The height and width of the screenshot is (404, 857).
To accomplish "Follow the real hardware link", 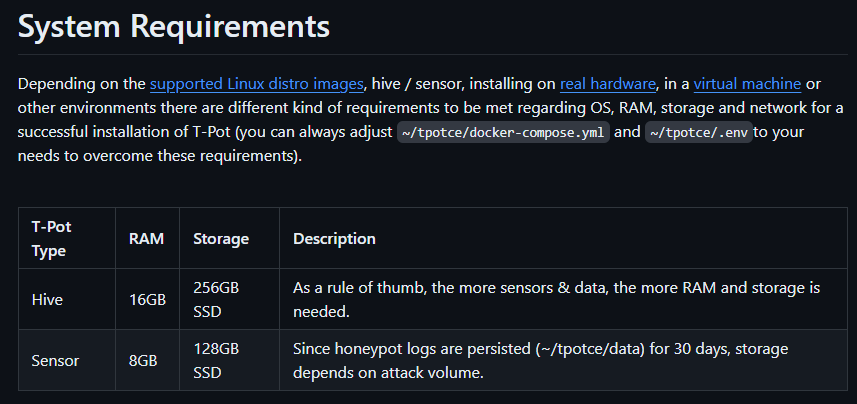I will 608,84.
